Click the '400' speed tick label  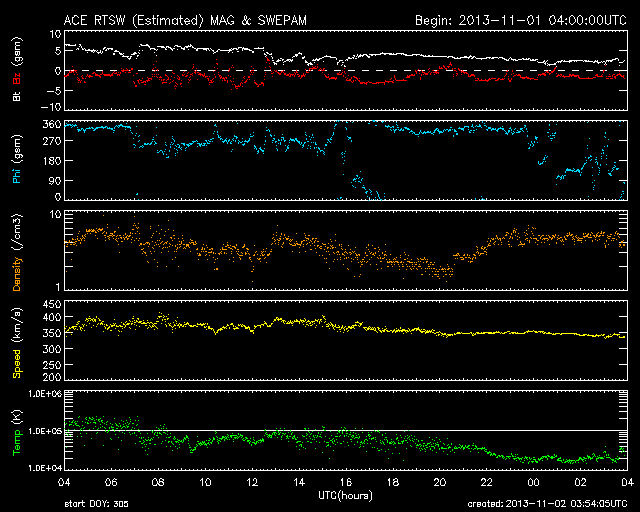click(x=52, y=317)
